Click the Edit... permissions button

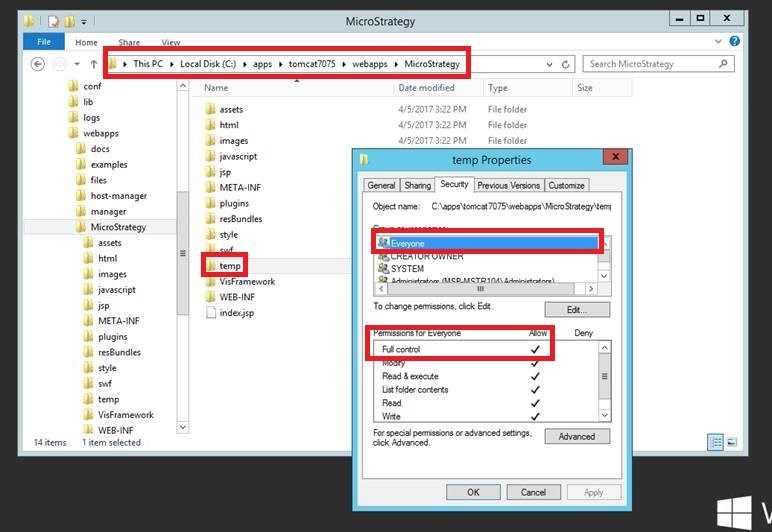click(x=577, y=310)
